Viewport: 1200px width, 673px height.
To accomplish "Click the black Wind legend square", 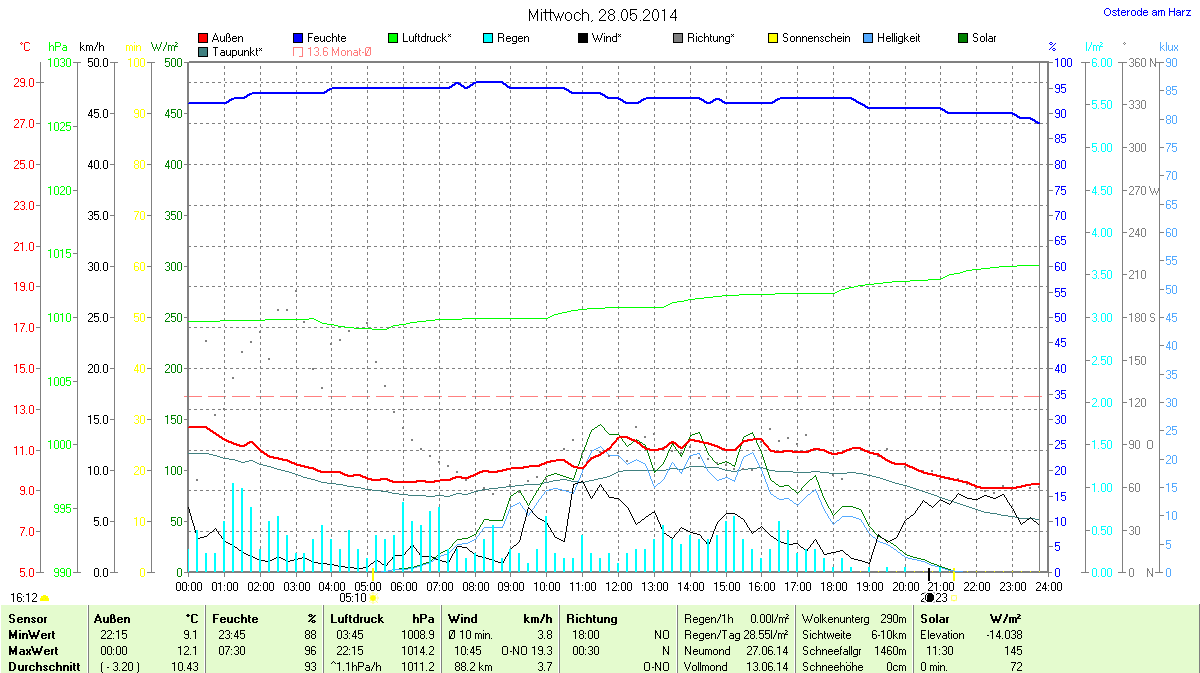I will (x=583, y=38).
